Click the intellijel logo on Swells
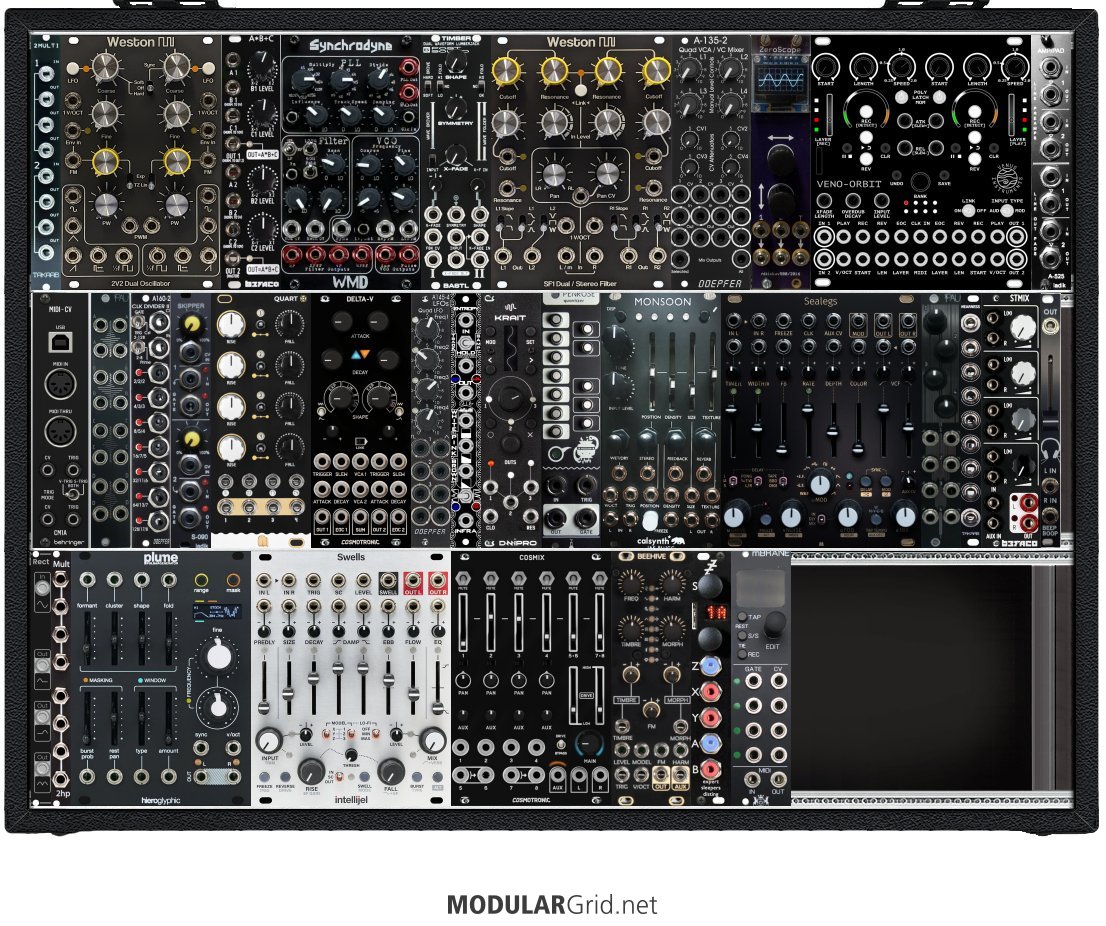The width and height of the screenshot is (1106, 926). coord(351,800)
